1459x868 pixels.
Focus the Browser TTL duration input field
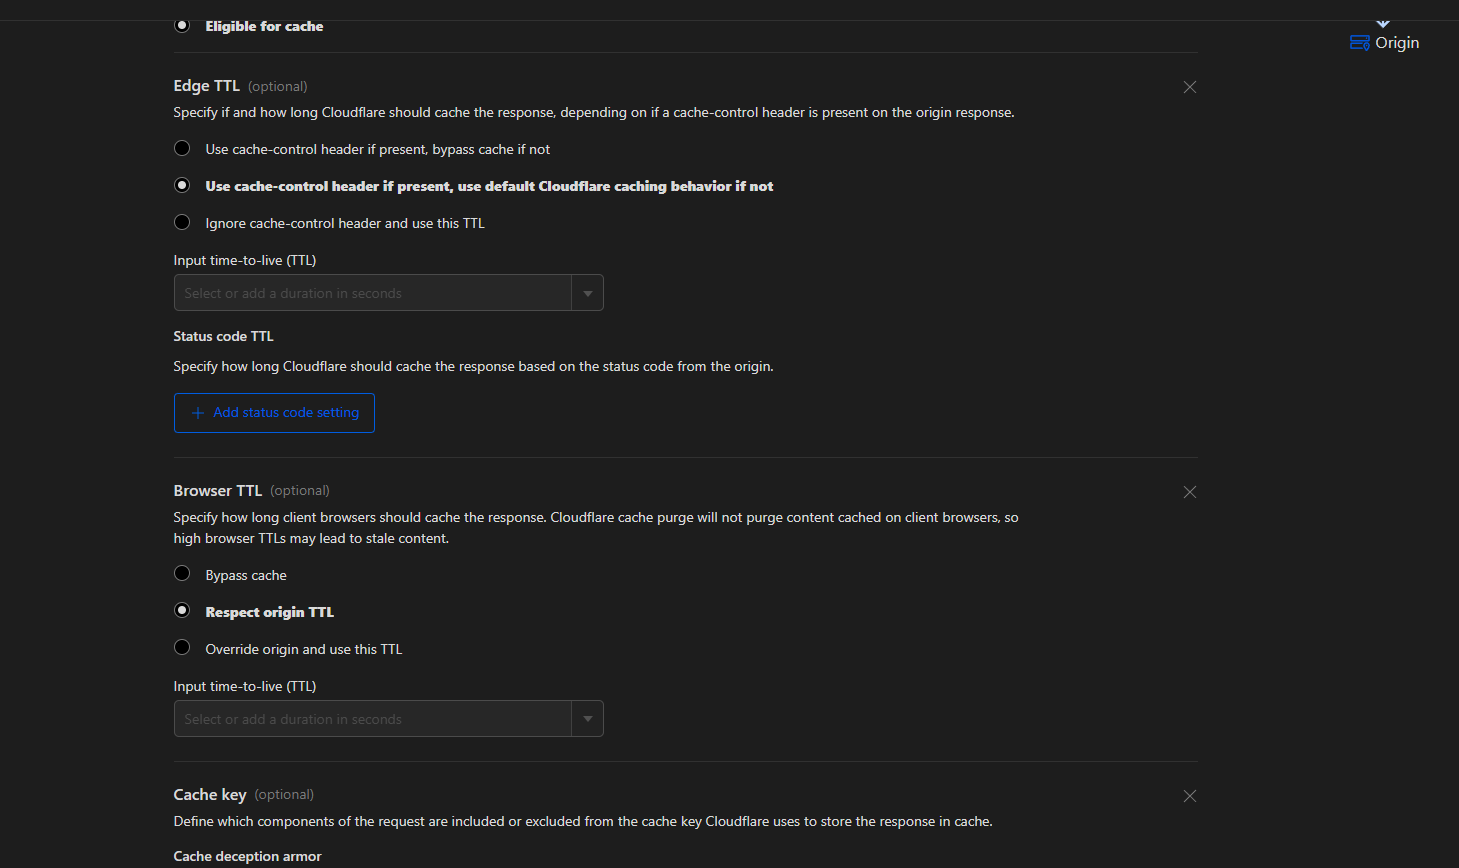pos(372,719)
